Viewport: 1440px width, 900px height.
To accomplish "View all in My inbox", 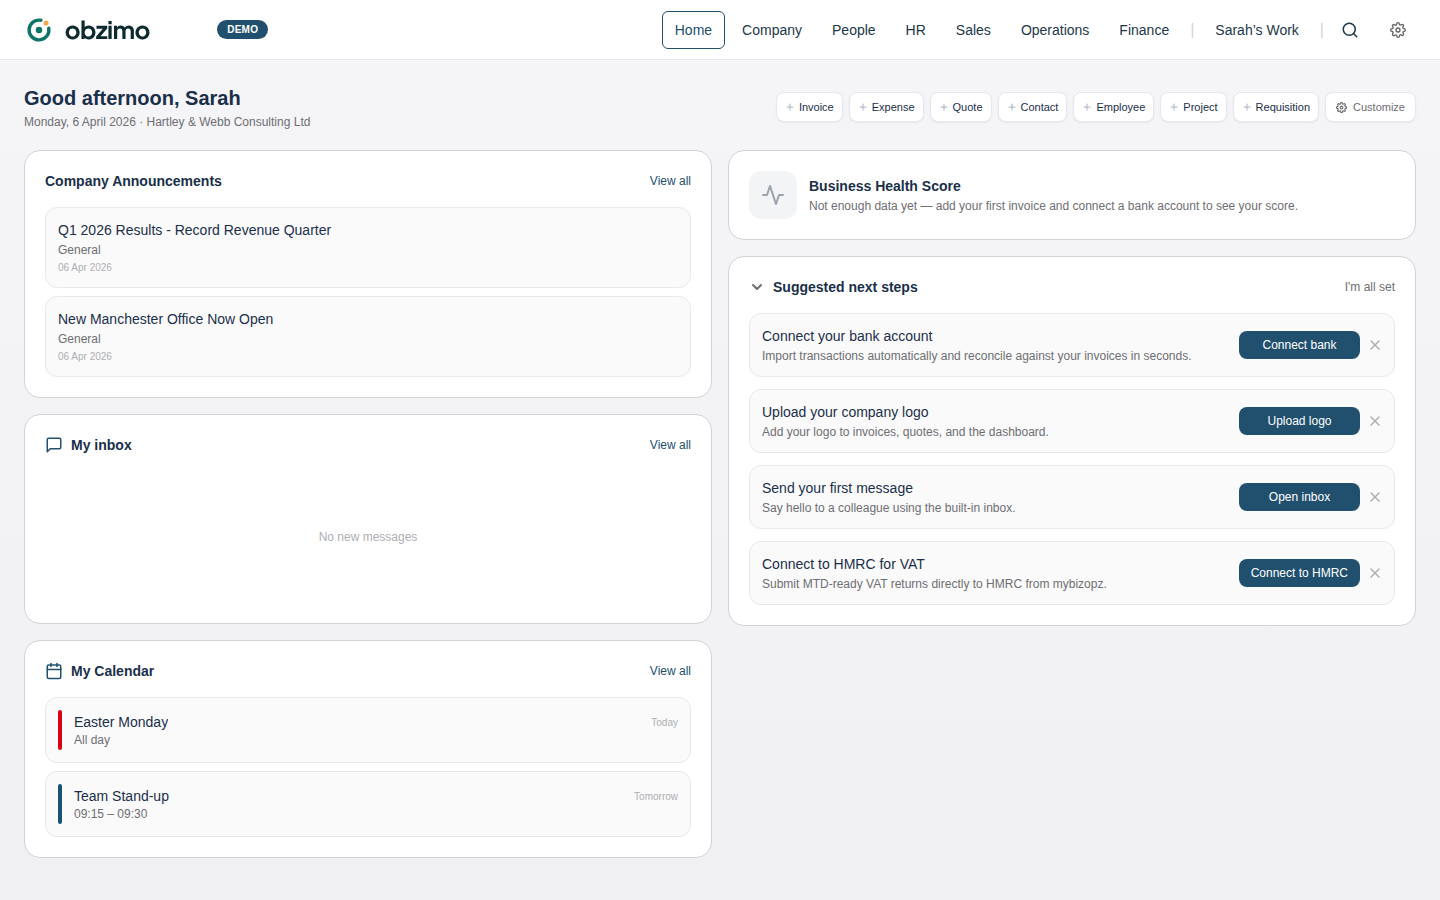I will coord(670,445).
